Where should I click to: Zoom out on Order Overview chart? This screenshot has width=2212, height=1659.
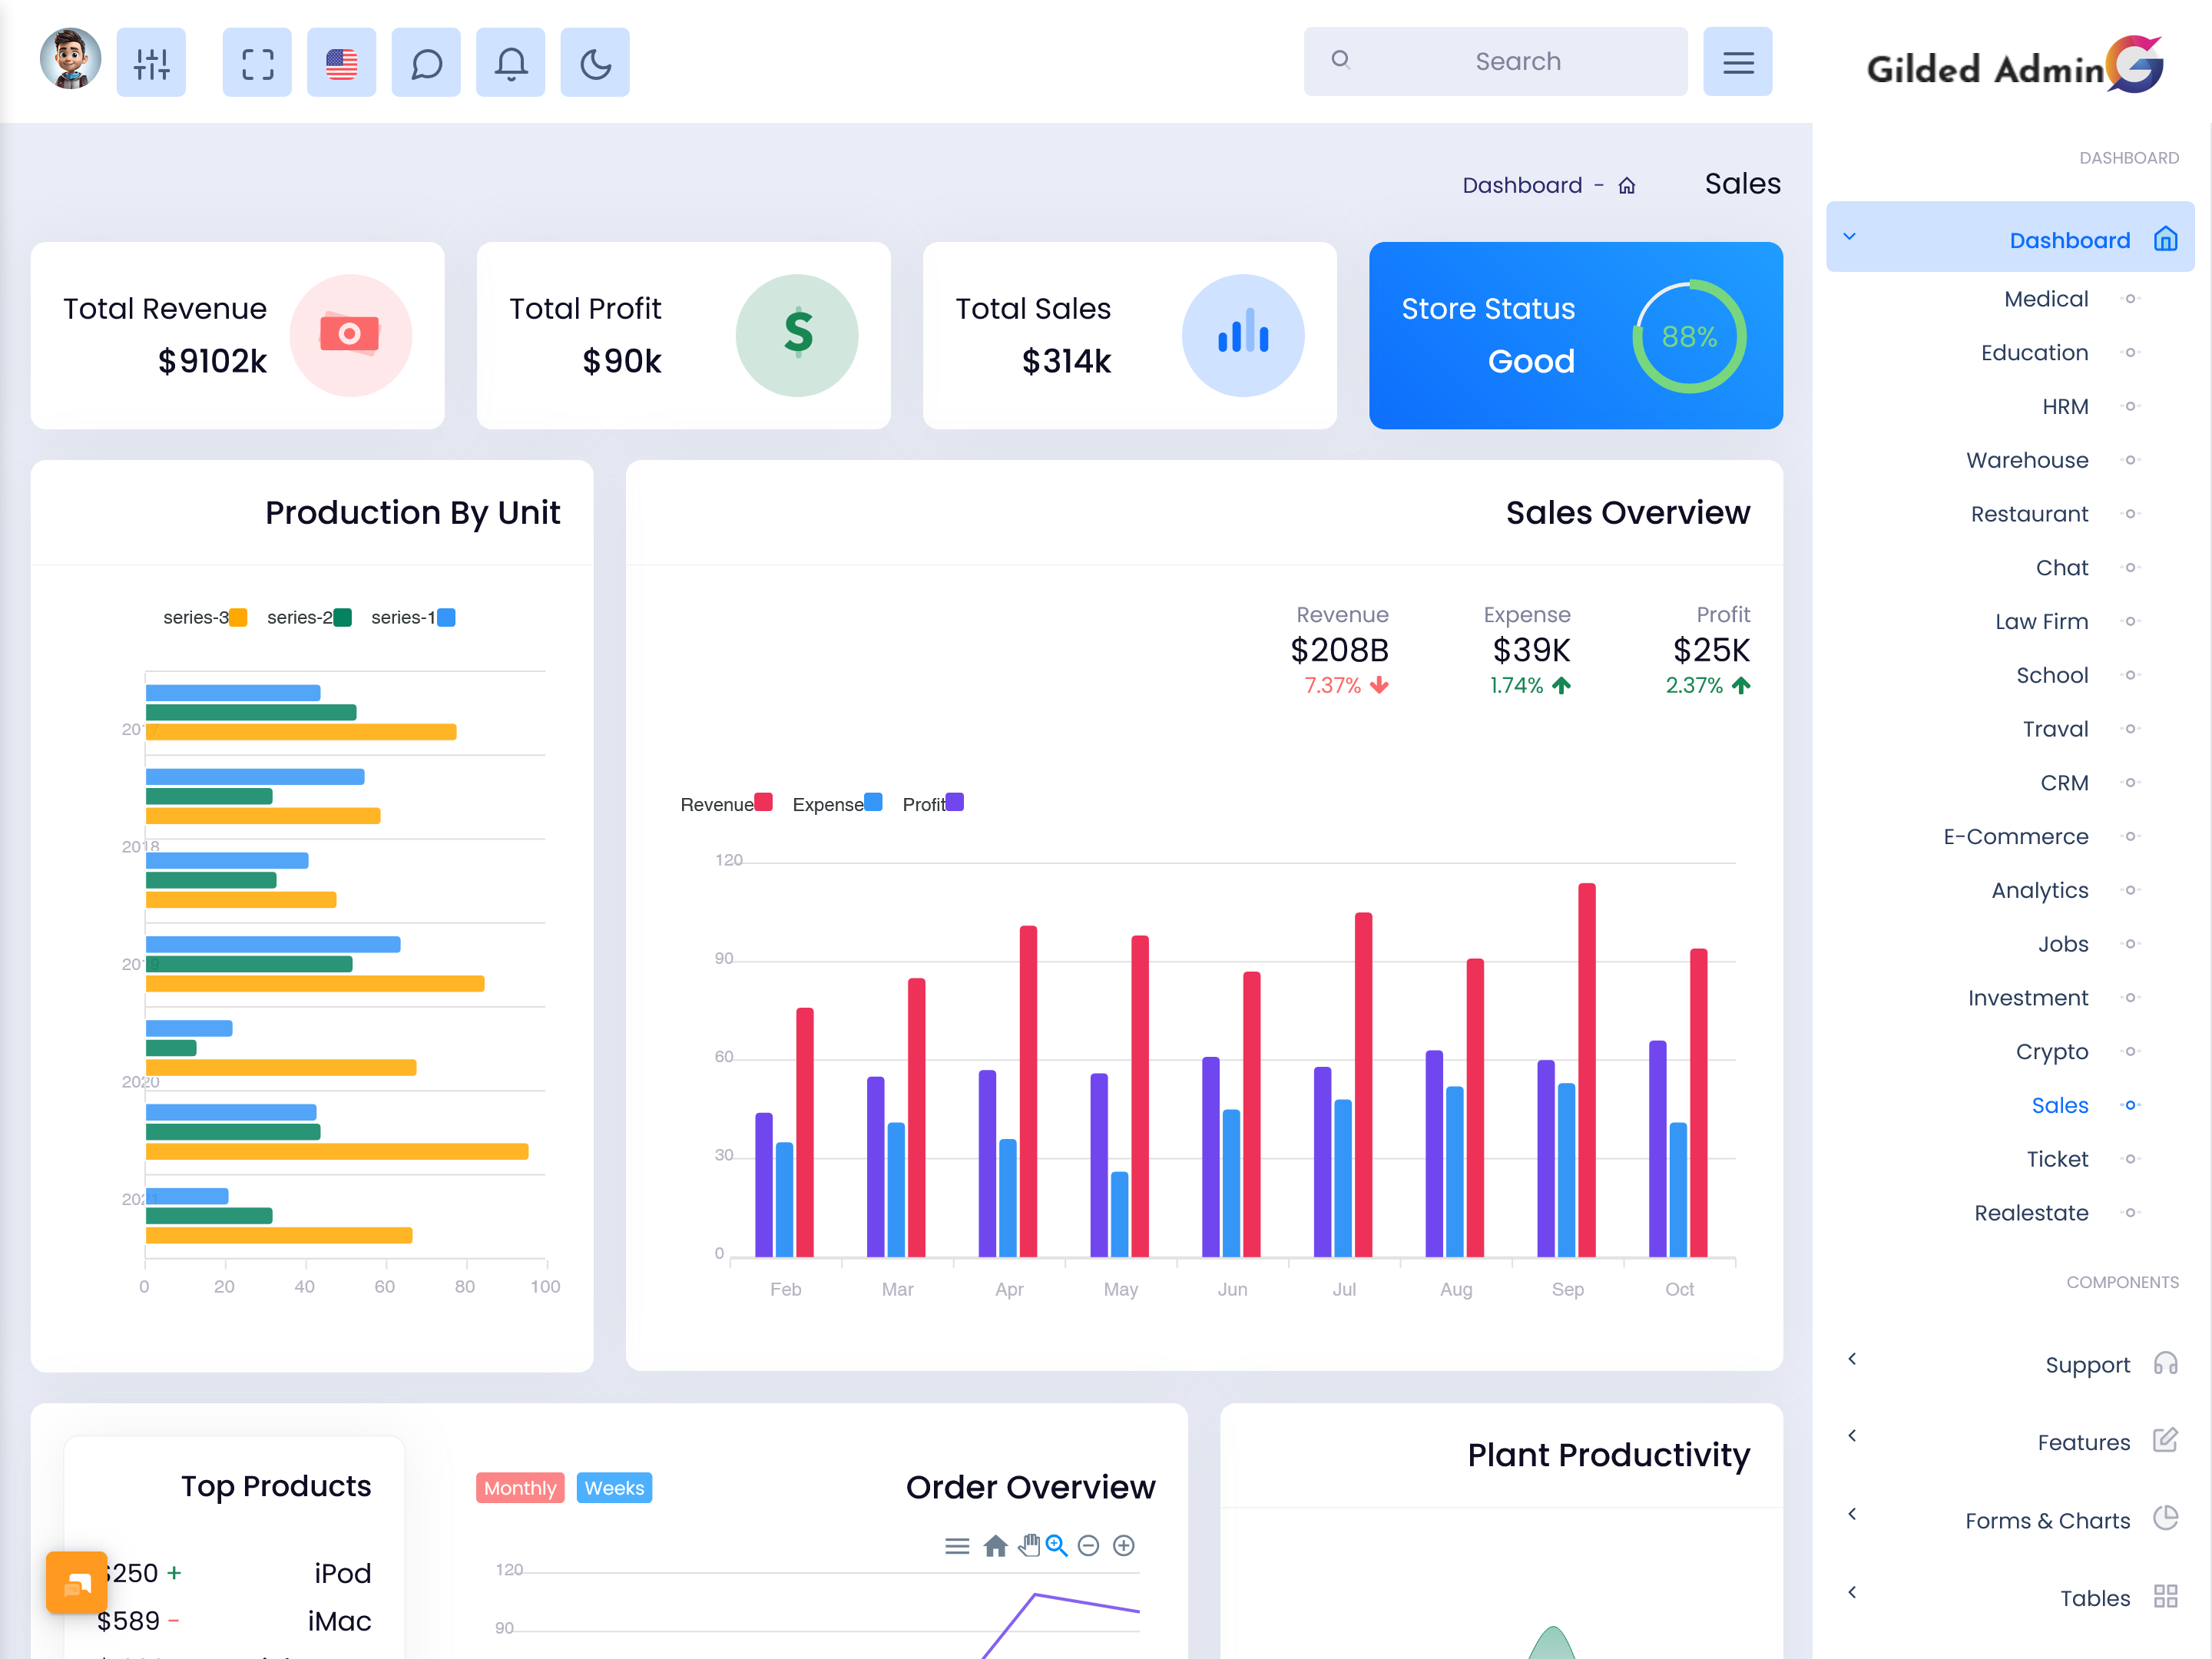(1089, 1546)
